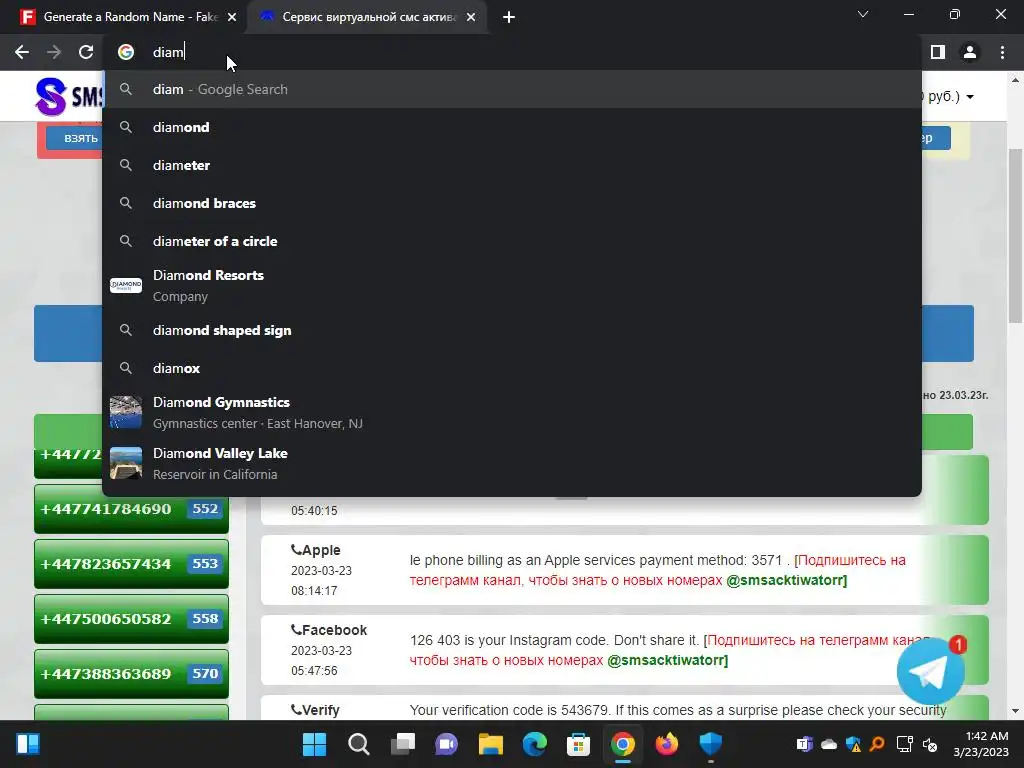Open the muted volume tray icon
Viewport: 1024px width, 768px height.
tap(929, 744)
